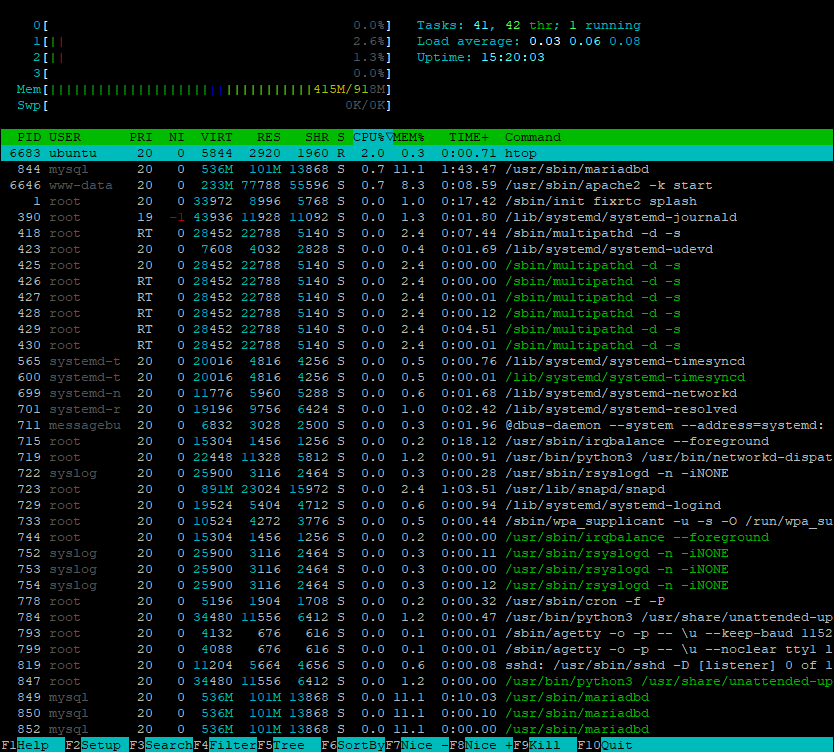This screenshot has width=834, height=752.
Task: Select the apache2 -k start process row
Action: (x=417, y=185)
